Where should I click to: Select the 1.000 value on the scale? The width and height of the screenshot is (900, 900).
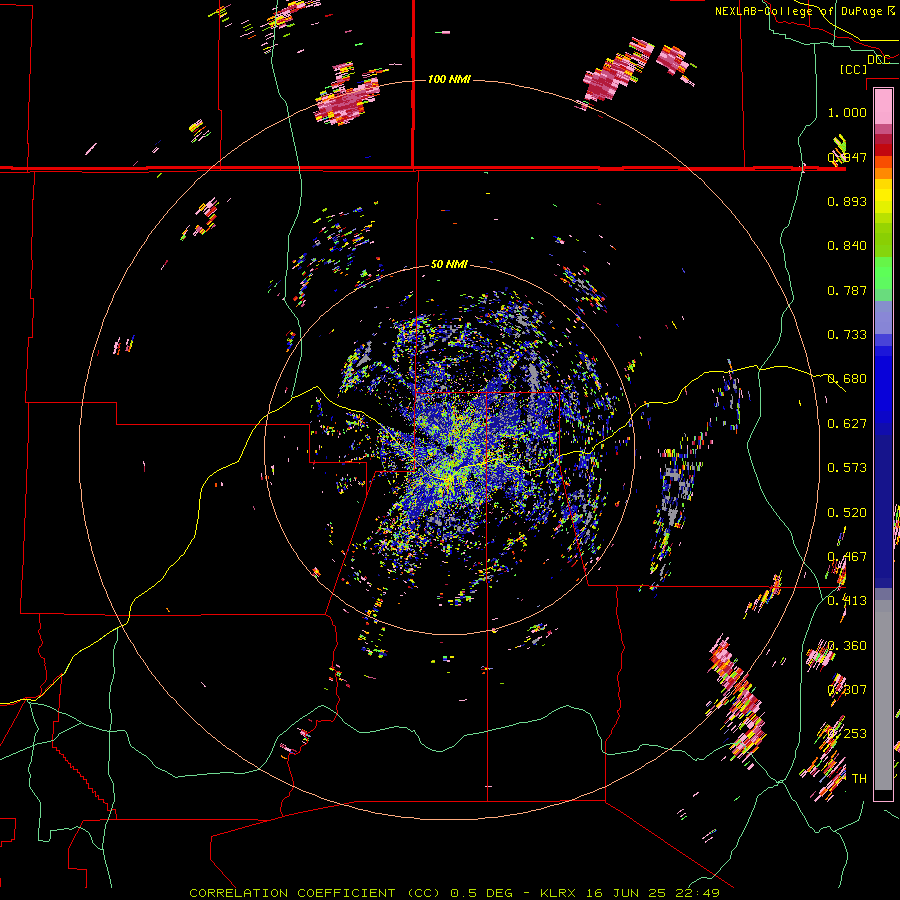tap(847, 112)
